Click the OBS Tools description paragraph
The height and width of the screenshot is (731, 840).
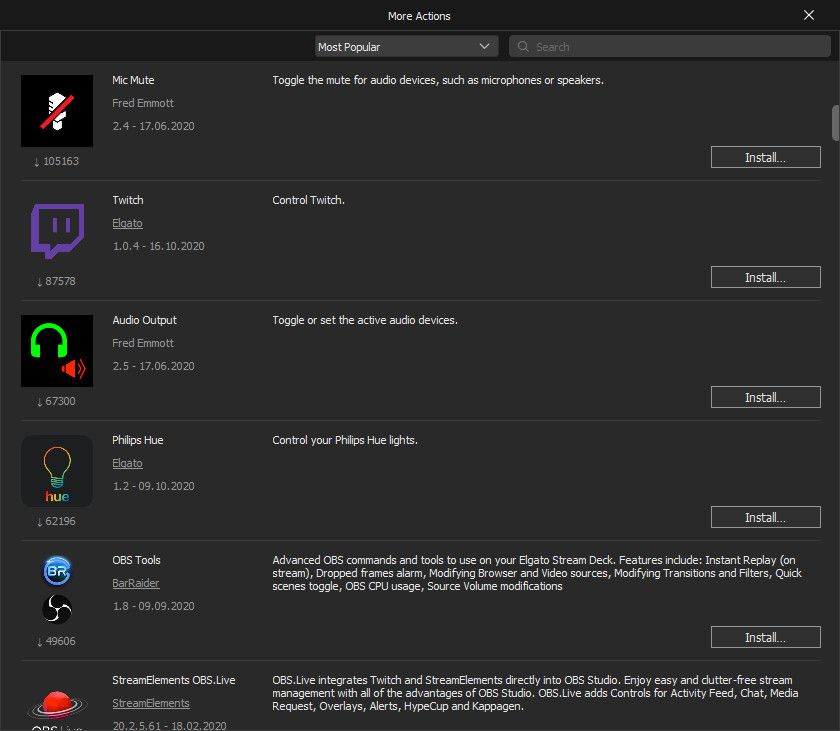point(537,573)
